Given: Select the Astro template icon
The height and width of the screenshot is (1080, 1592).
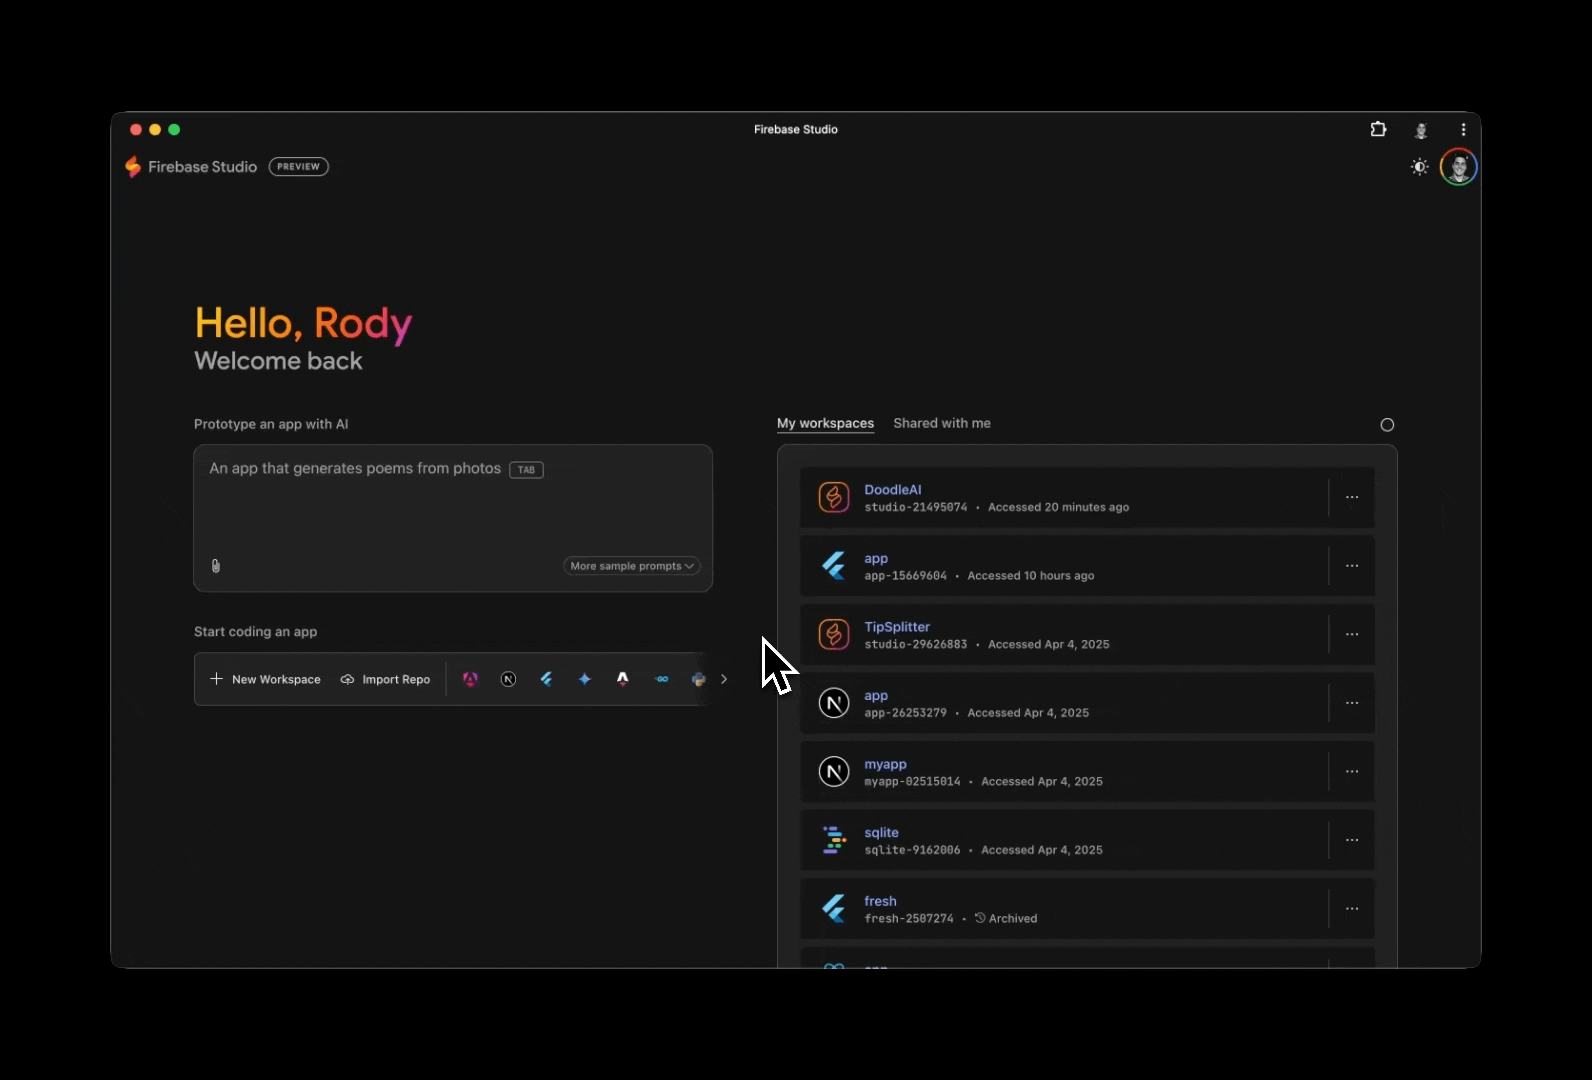Looking at the screenshot, I should pyautogui.click(x=623, y=679).
